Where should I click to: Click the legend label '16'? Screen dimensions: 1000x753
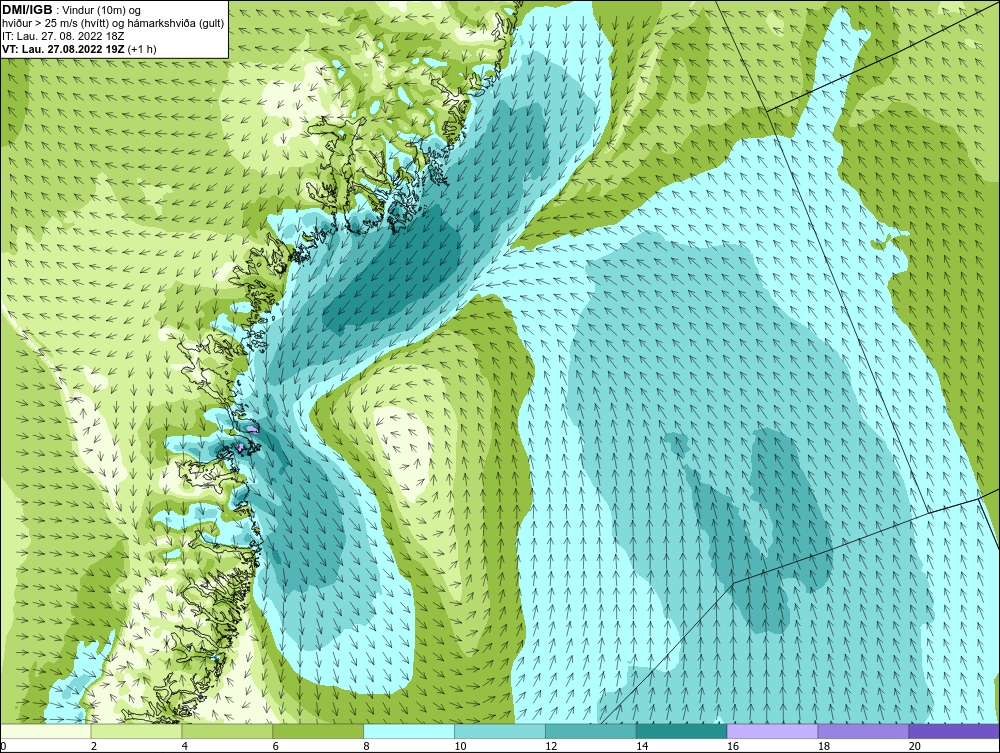[x=733, y=746]
